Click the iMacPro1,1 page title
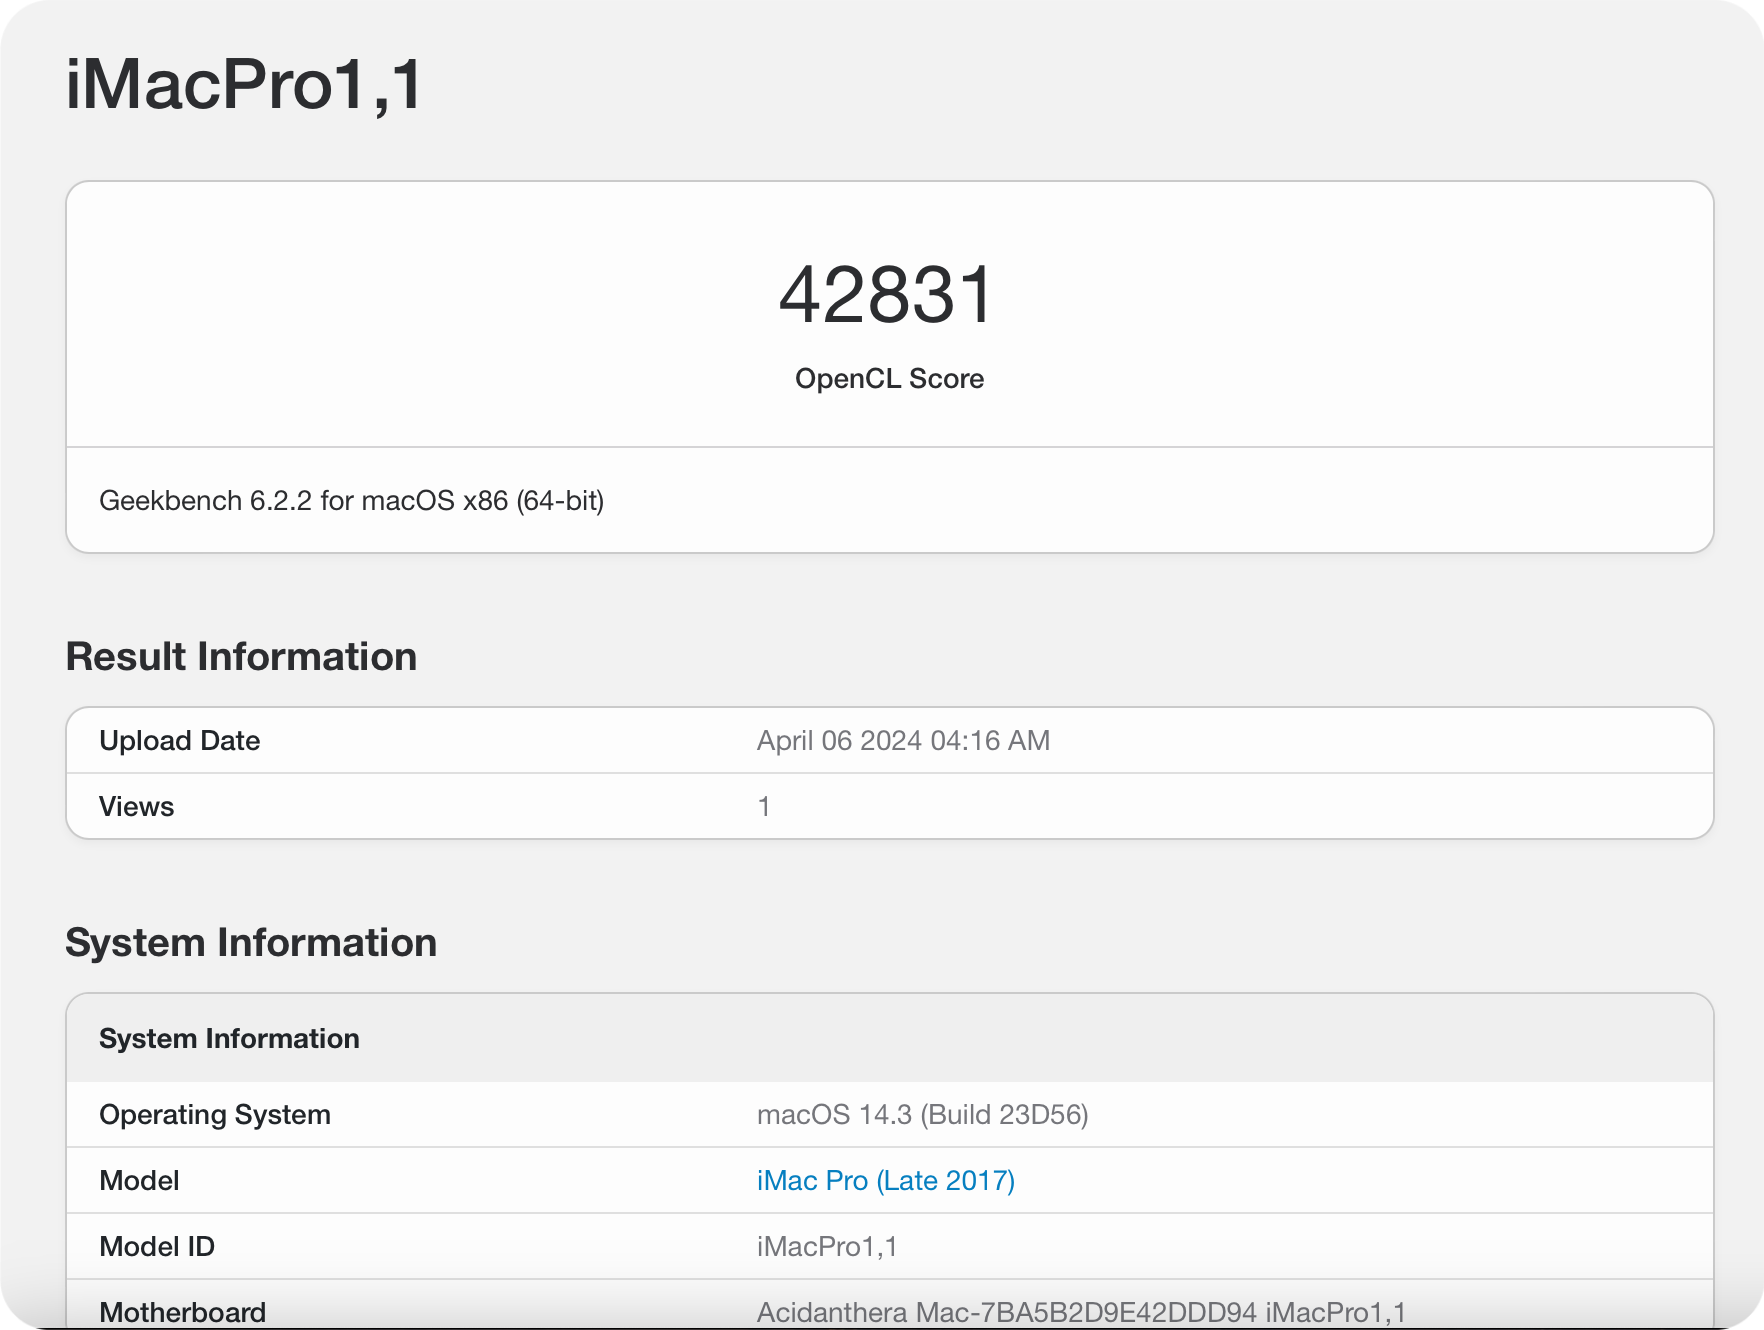Screen dimensions: 1764x1330 pos(244,84)
